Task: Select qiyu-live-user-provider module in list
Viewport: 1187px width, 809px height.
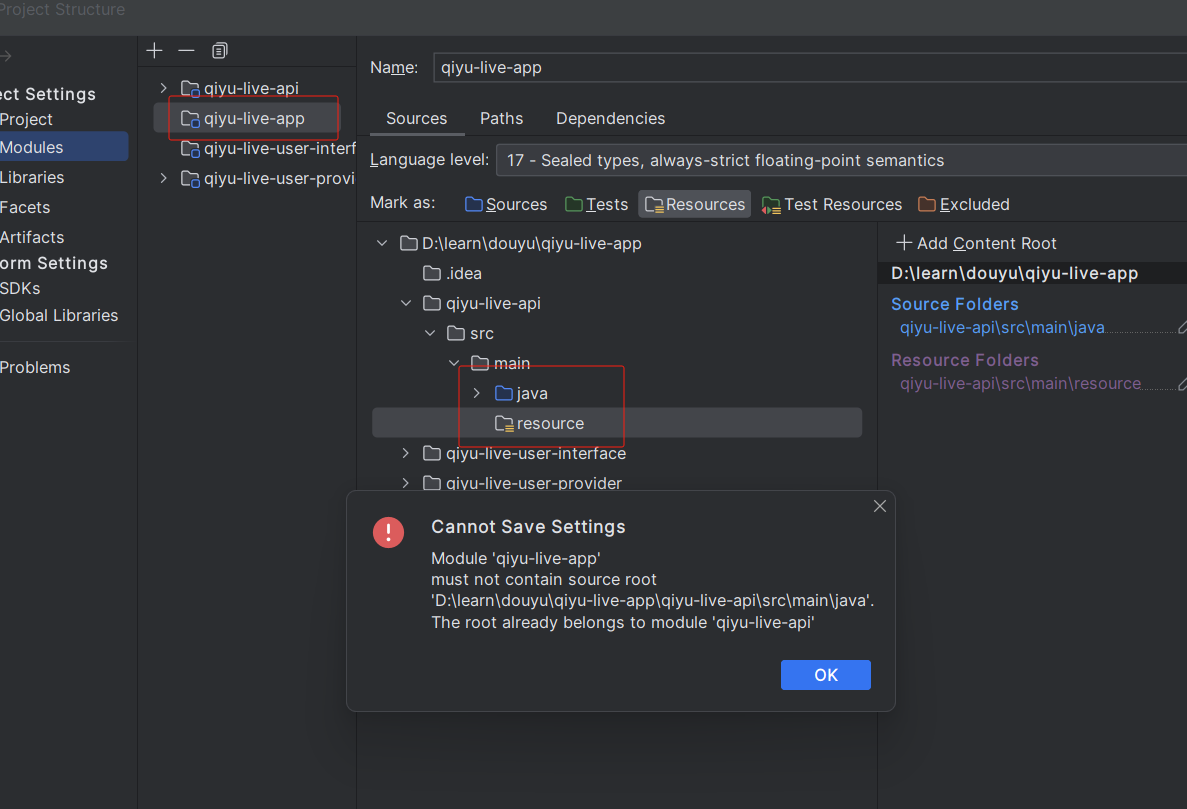Action: (268, 179)
